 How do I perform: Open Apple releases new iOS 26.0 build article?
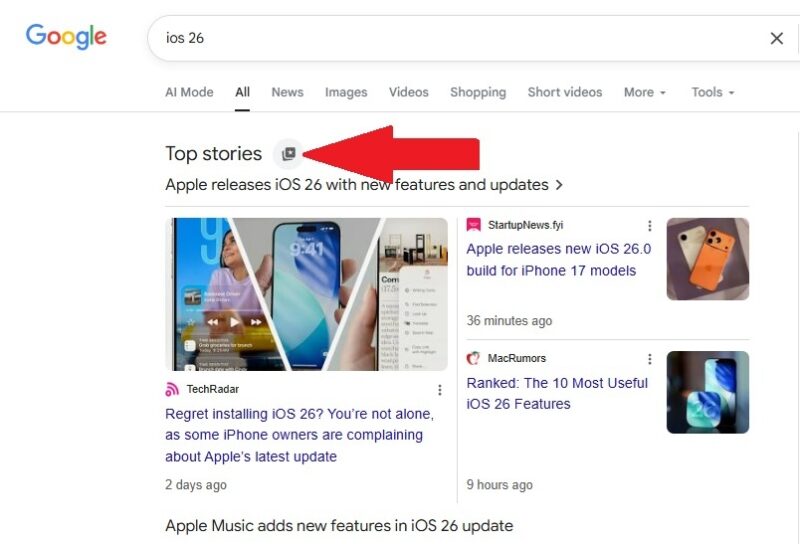[x=559, y=260]
